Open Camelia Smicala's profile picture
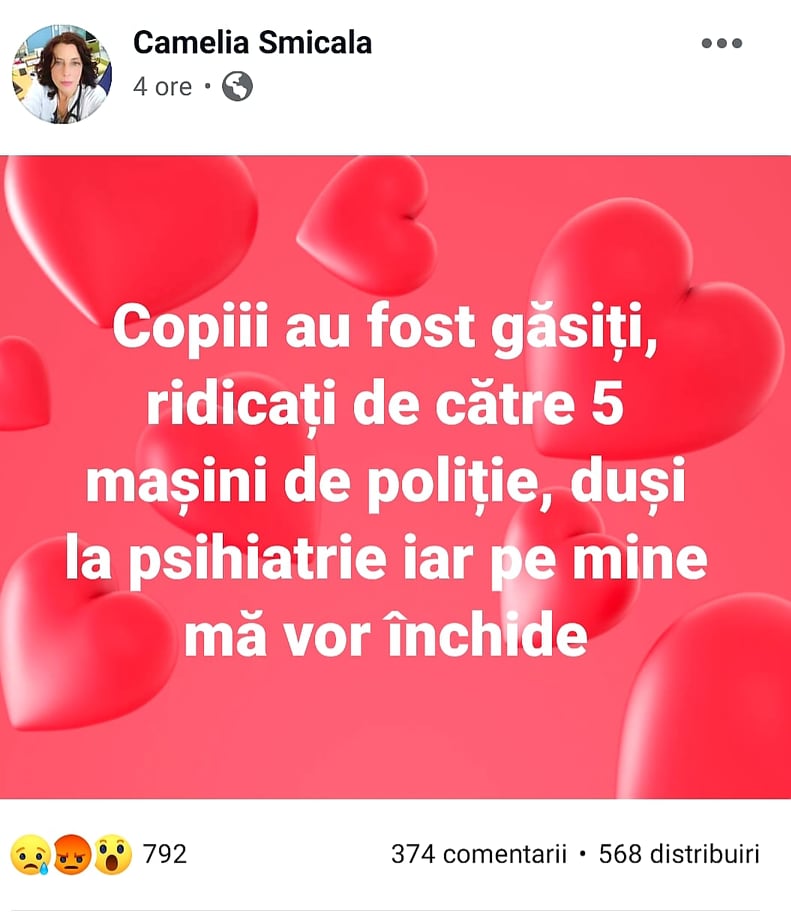The image size is (791, 917). tap(62, 75)
